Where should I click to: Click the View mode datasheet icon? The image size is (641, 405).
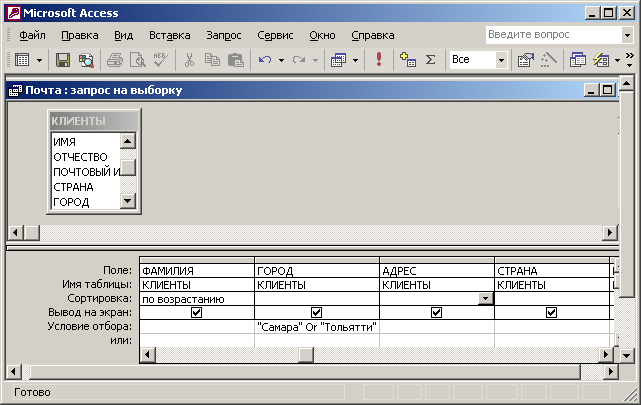pos(22,60)
